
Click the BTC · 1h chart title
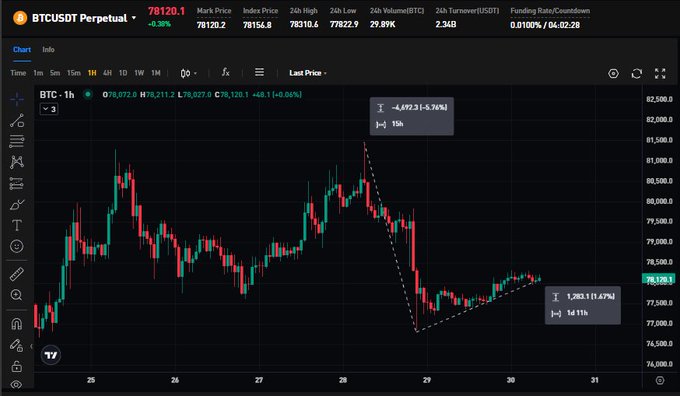(57, 95)
